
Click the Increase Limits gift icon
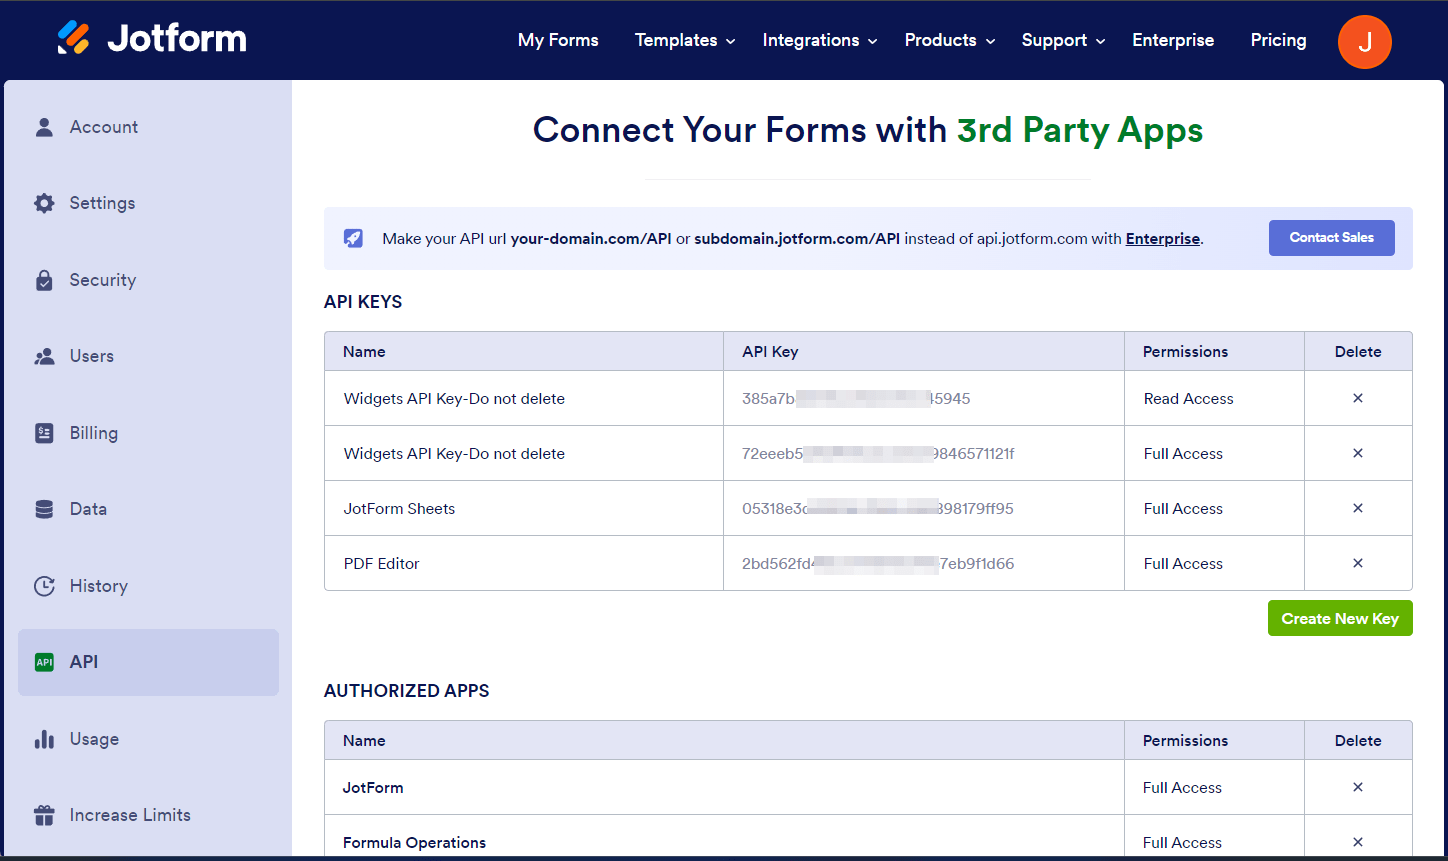pyautogui.click(x=44, y=815)
